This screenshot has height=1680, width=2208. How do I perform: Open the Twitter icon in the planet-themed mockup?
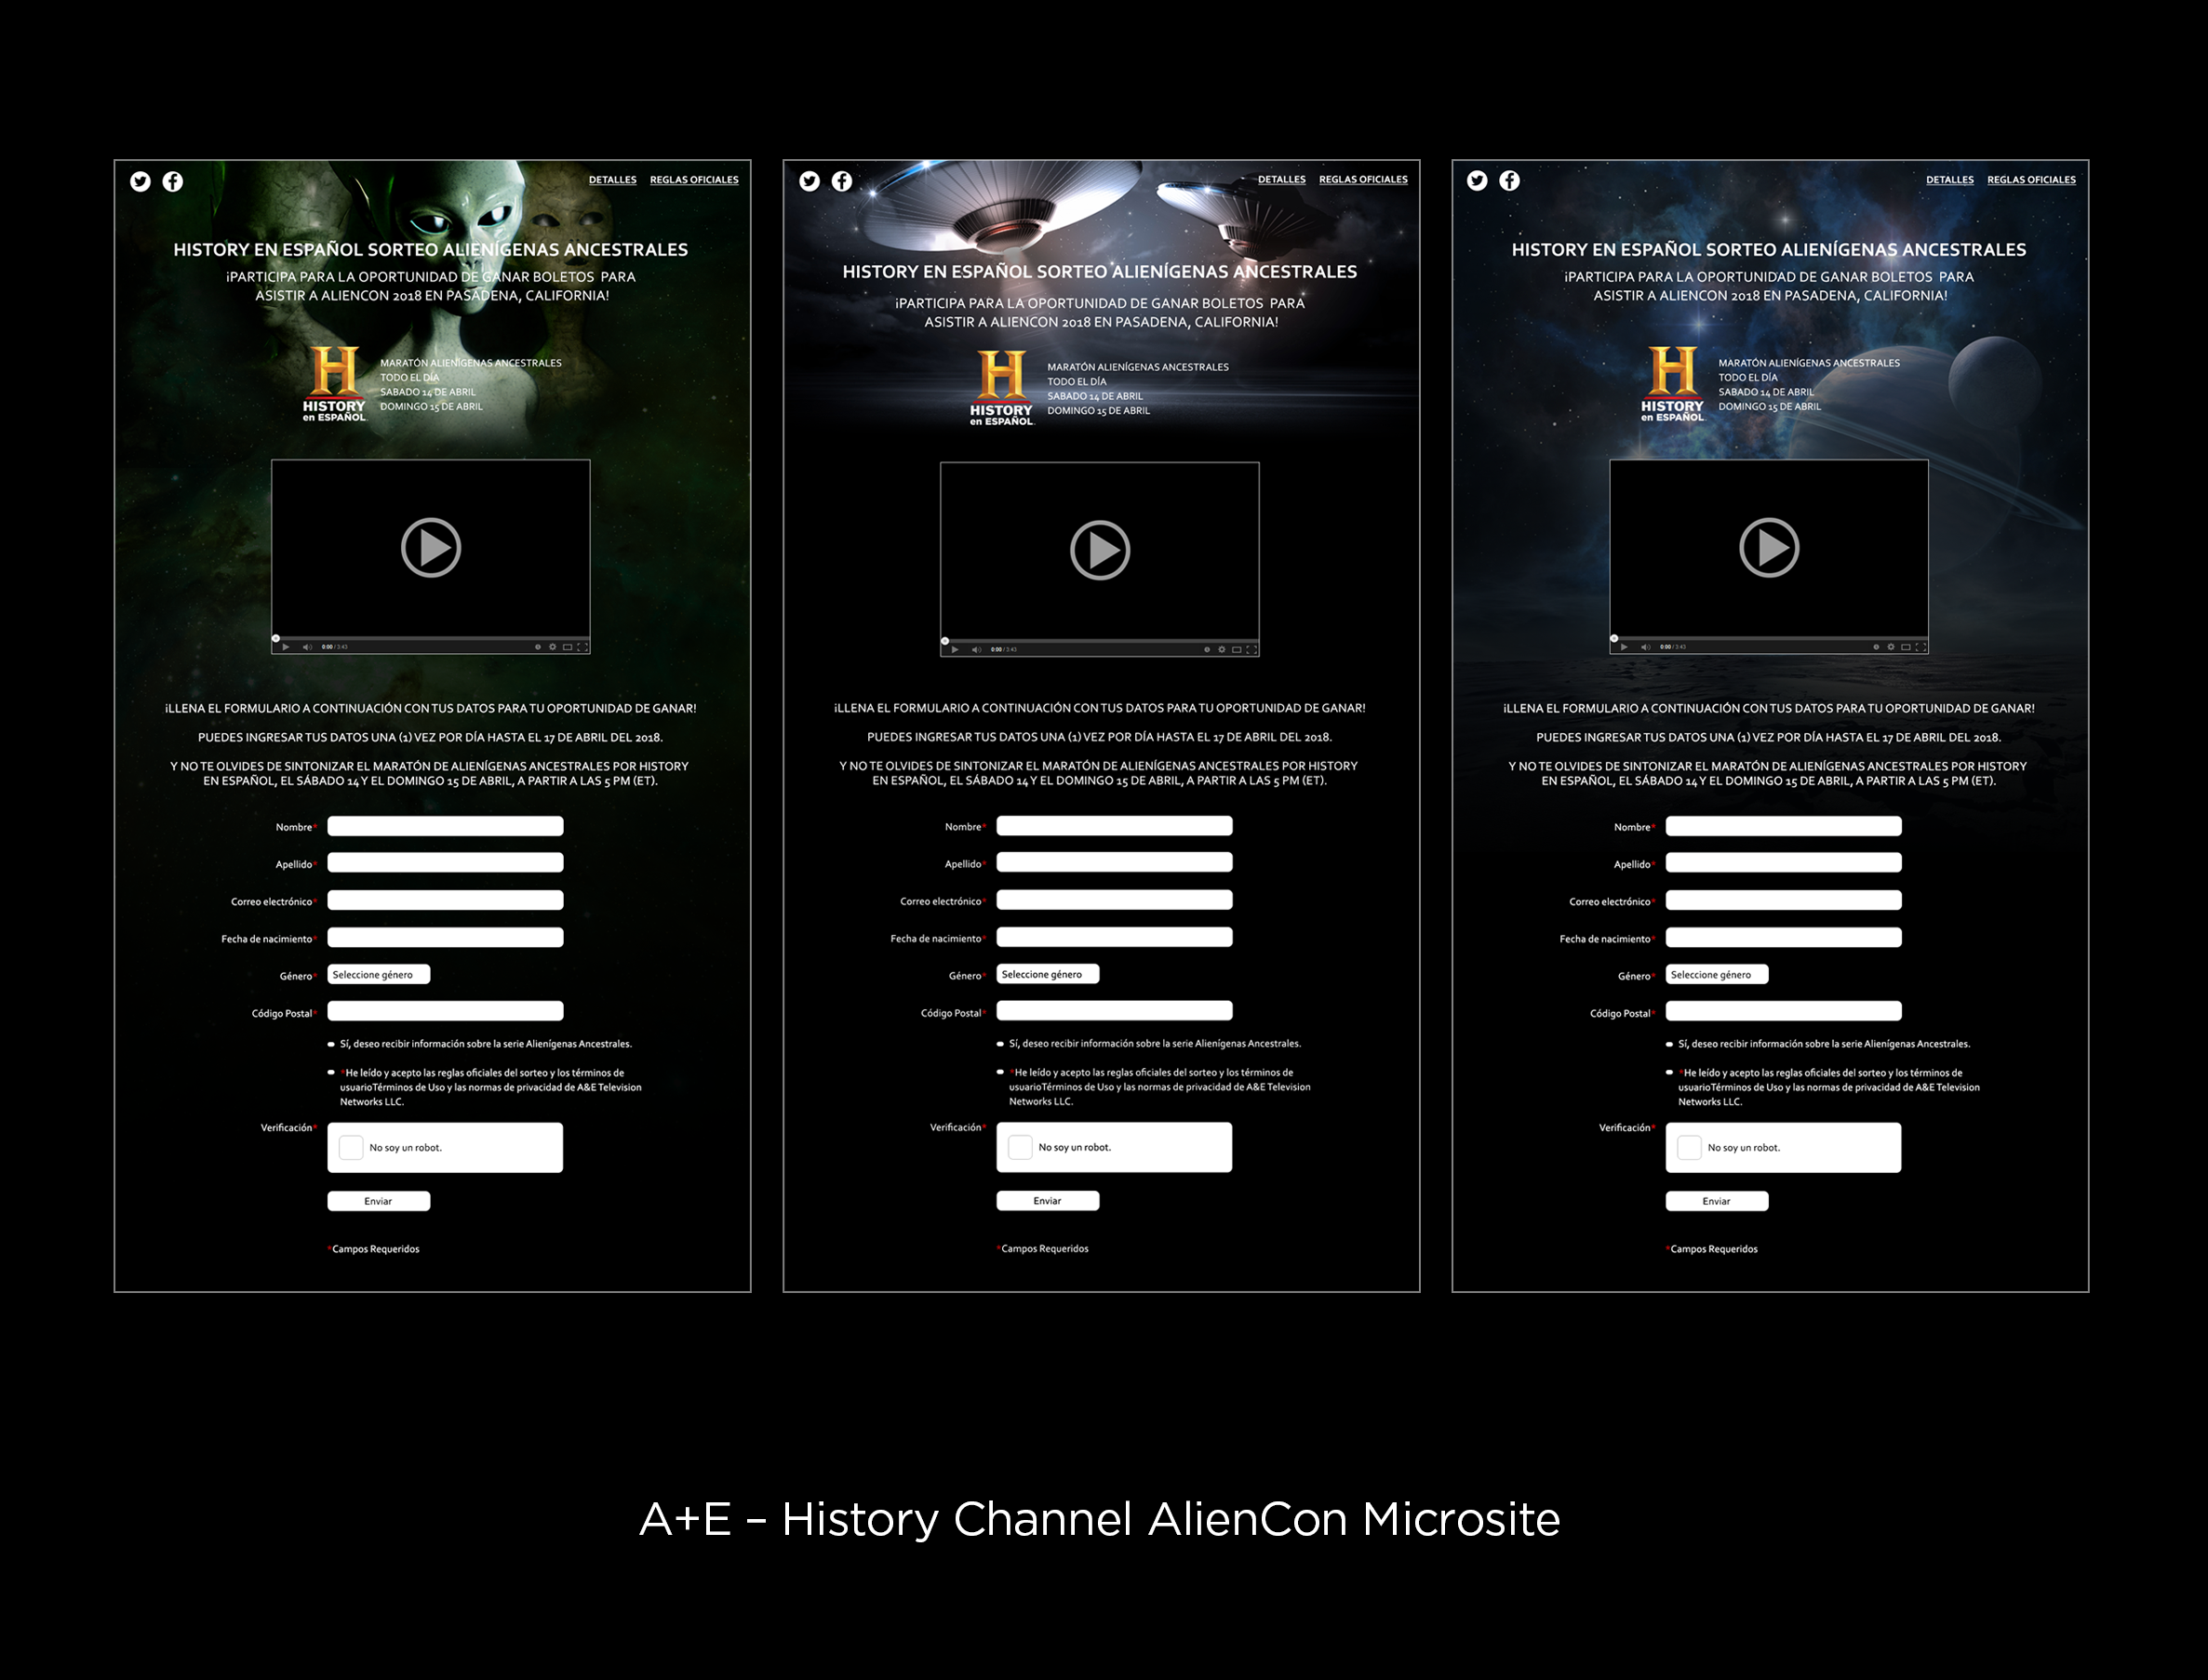tap(1477, 180)
